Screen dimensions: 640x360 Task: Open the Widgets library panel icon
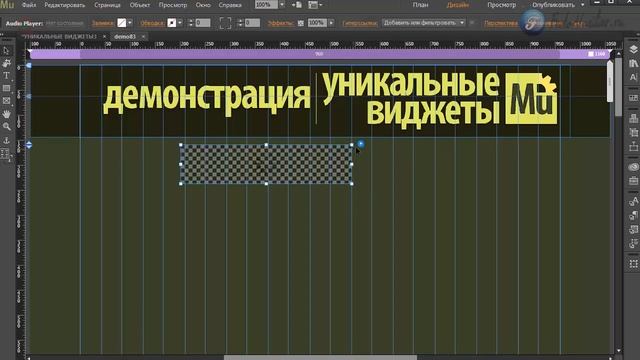pyautogui.click(x=633, y=119)
